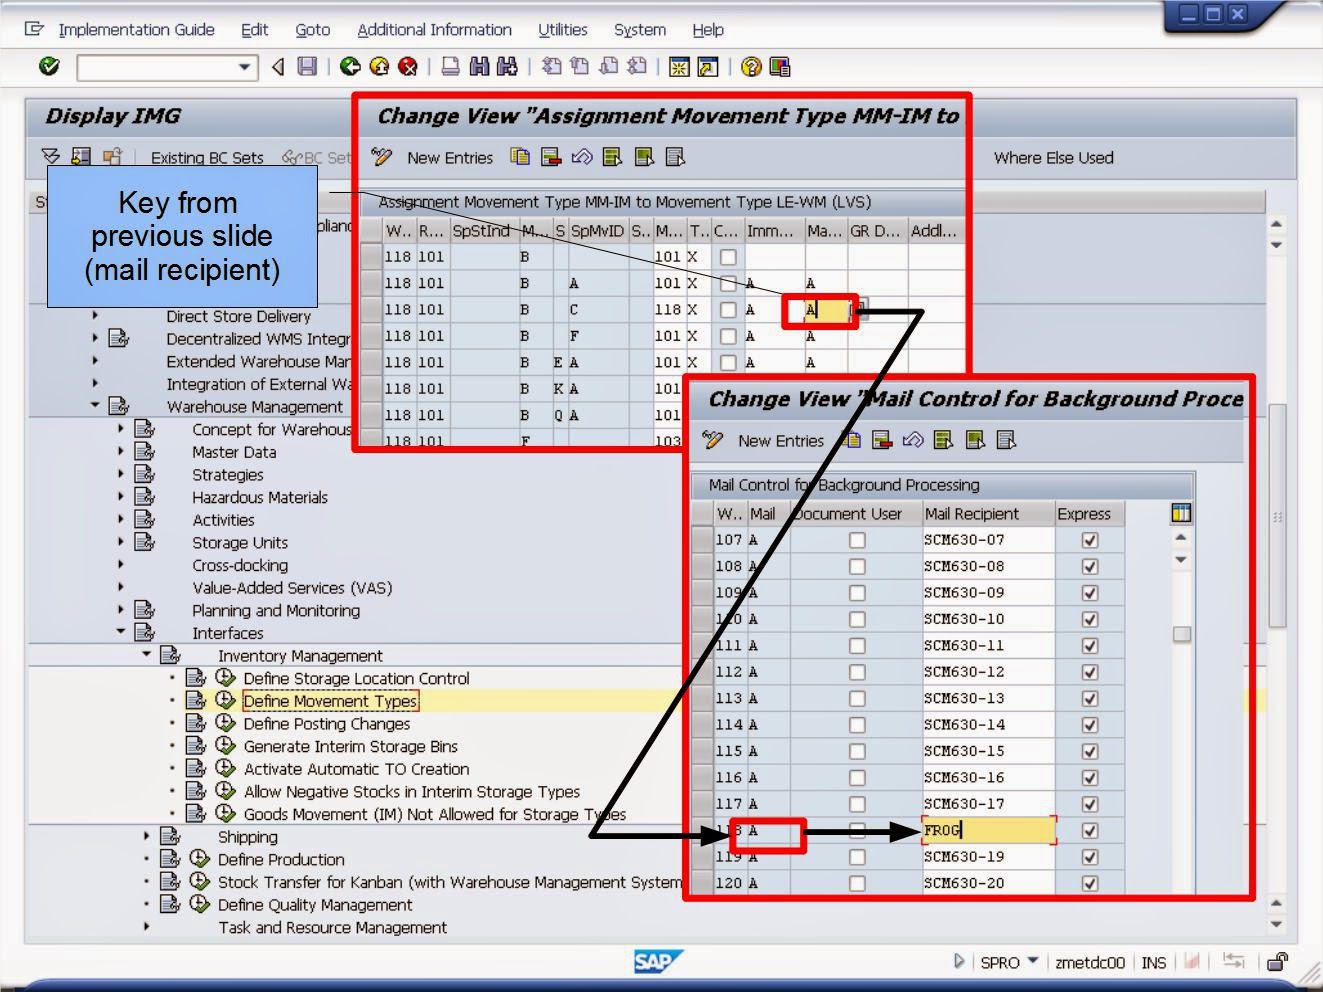Click the green Enter checkmark icon
Image resolution: width=1323 pixels, height=992 pixels.
point(47,67)
